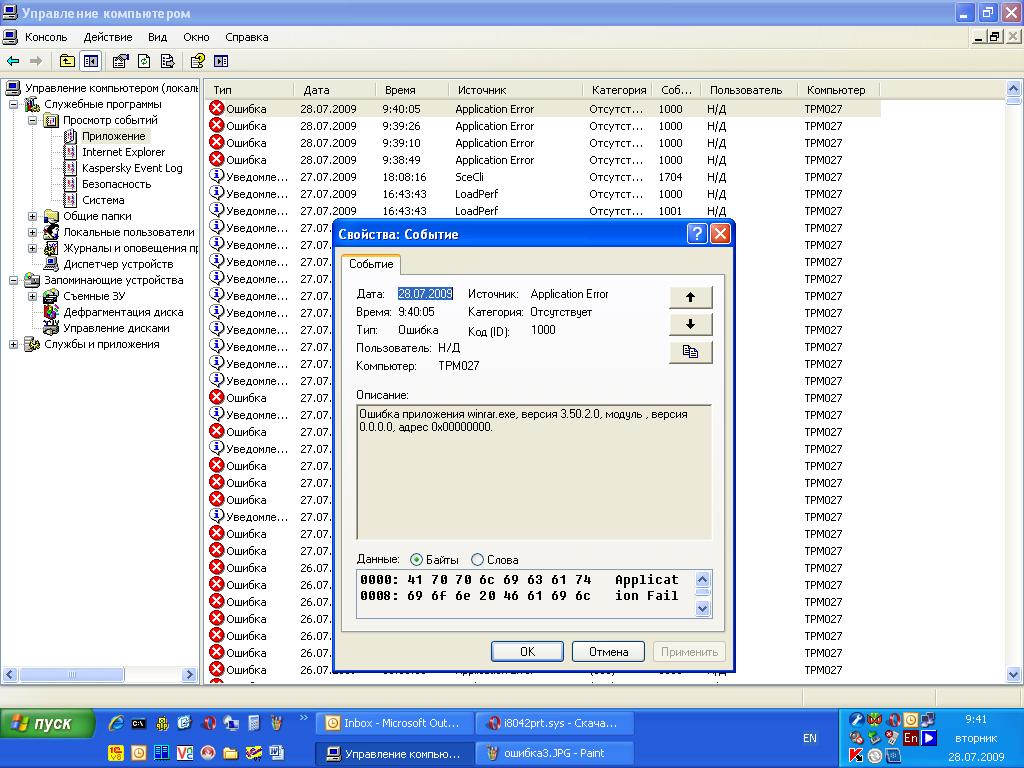Open Calculator from quick launch
This screenshot has height=768, width=1024.
[253, 723]
